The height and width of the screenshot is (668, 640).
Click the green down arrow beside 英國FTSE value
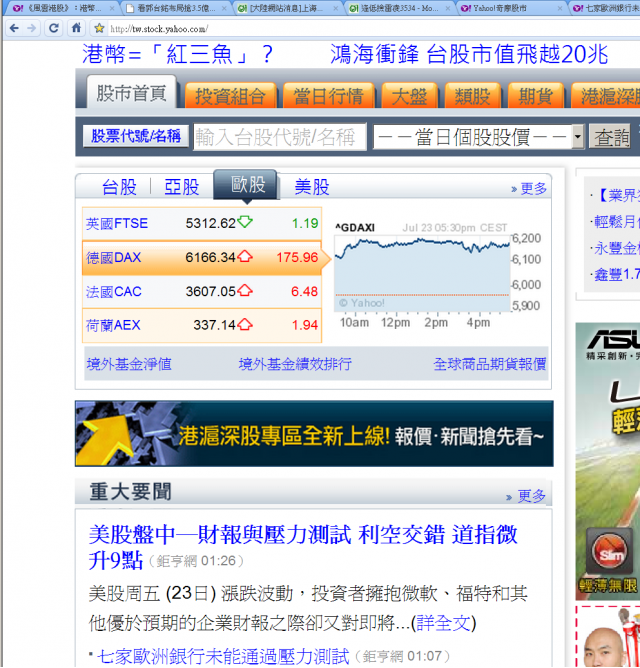[245, 222]
